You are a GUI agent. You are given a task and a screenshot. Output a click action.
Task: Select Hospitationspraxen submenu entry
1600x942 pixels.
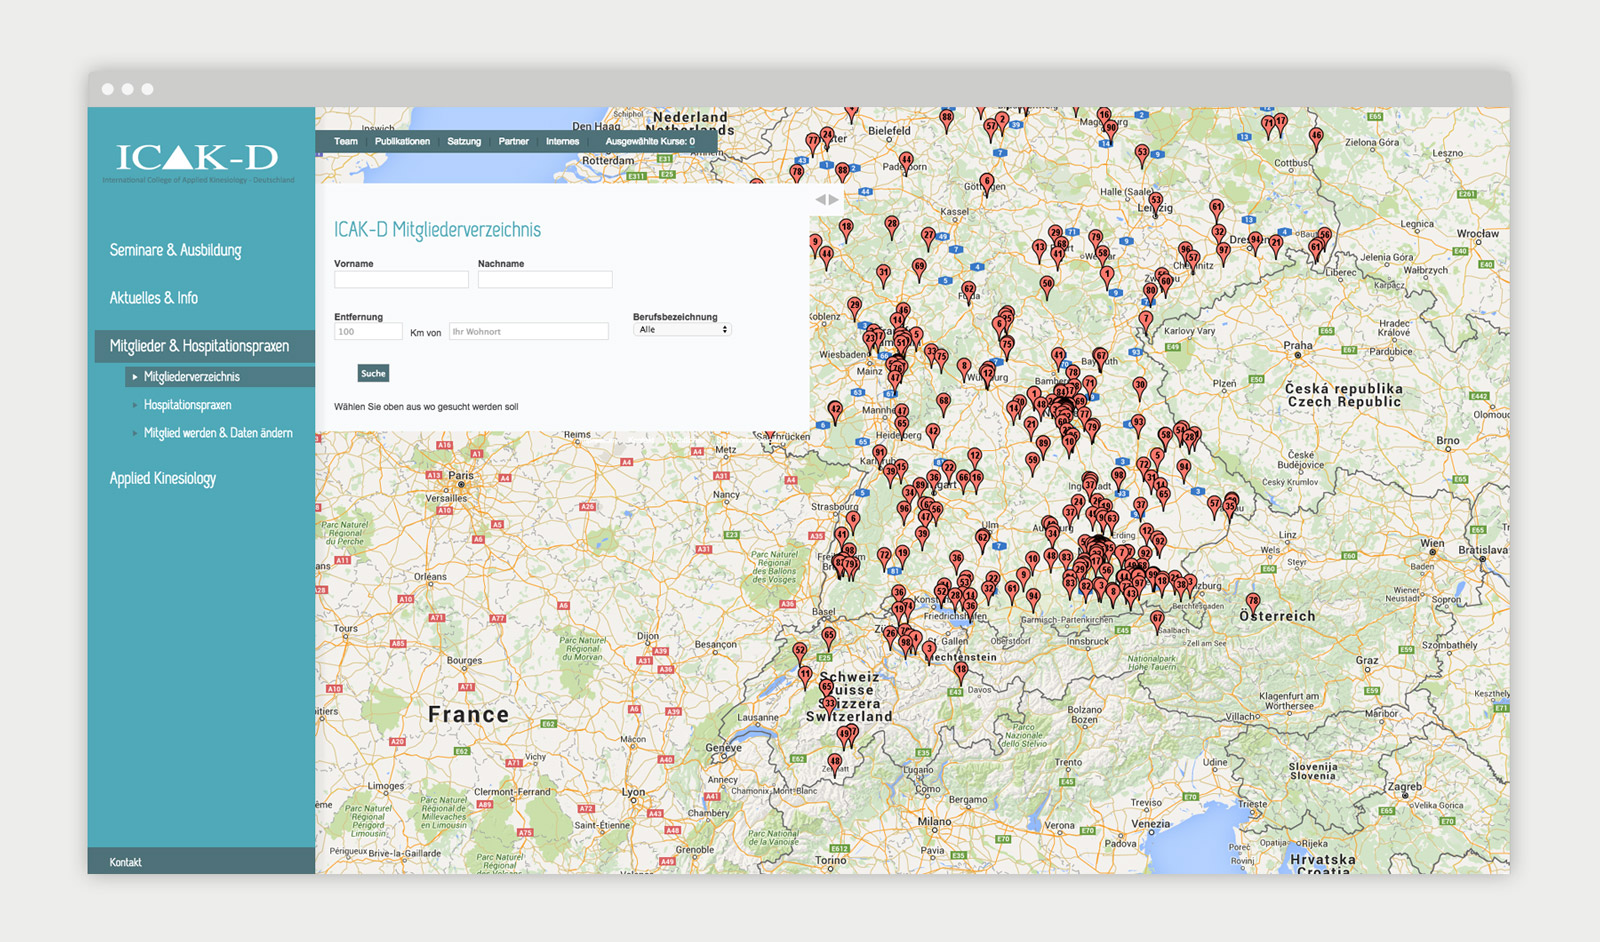tap(187, 405)
